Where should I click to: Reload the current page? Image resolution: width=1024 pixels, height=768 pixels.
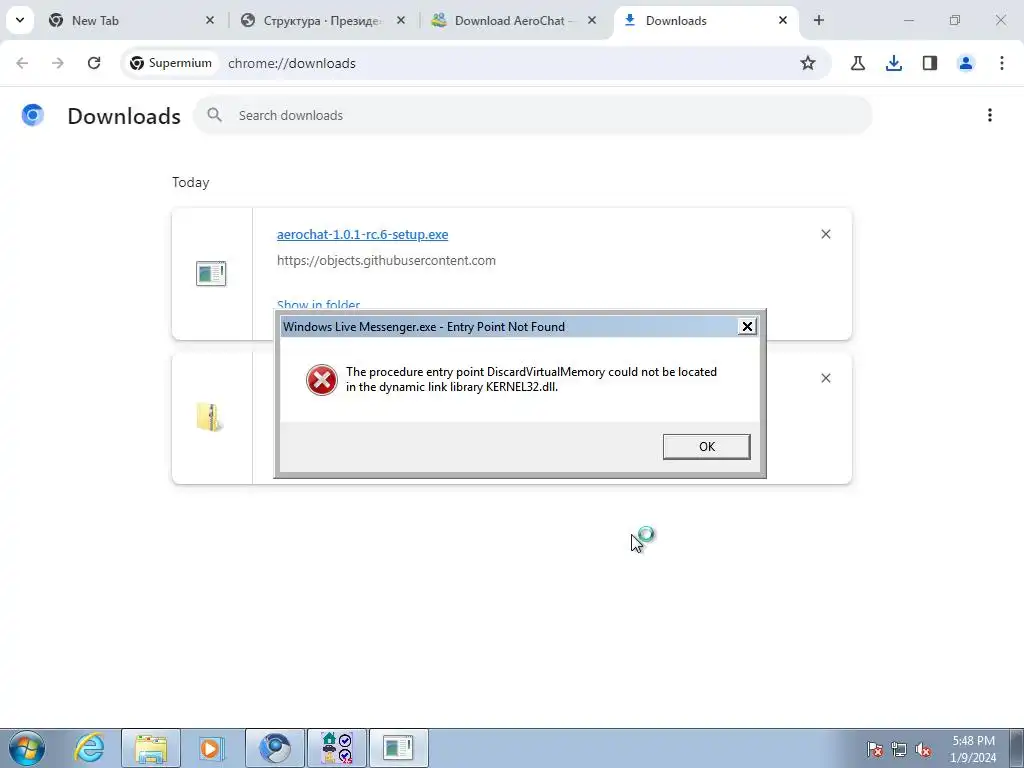94,63
